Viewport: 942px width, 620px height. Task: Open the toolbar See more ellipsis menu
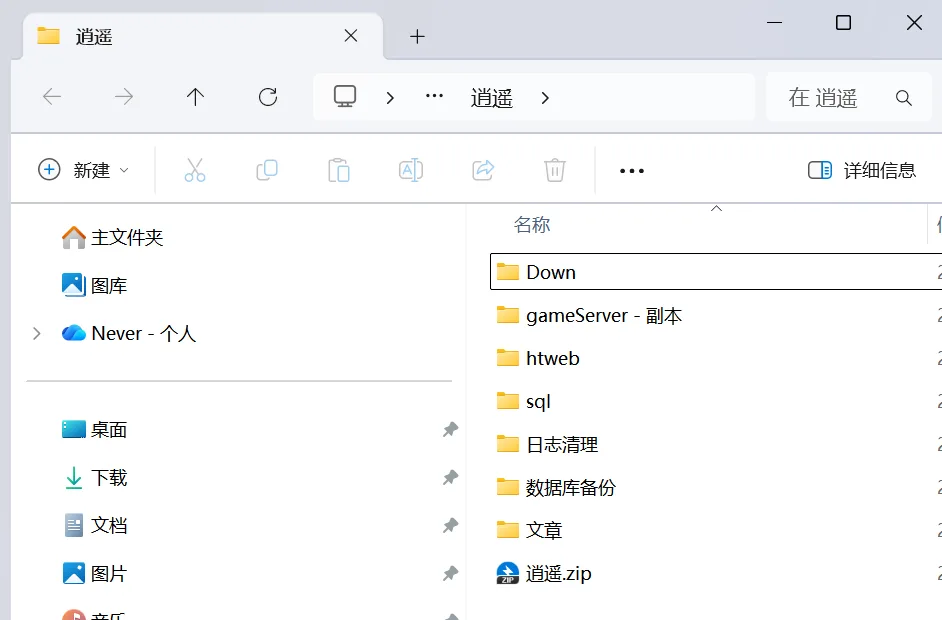pos(631,171)
